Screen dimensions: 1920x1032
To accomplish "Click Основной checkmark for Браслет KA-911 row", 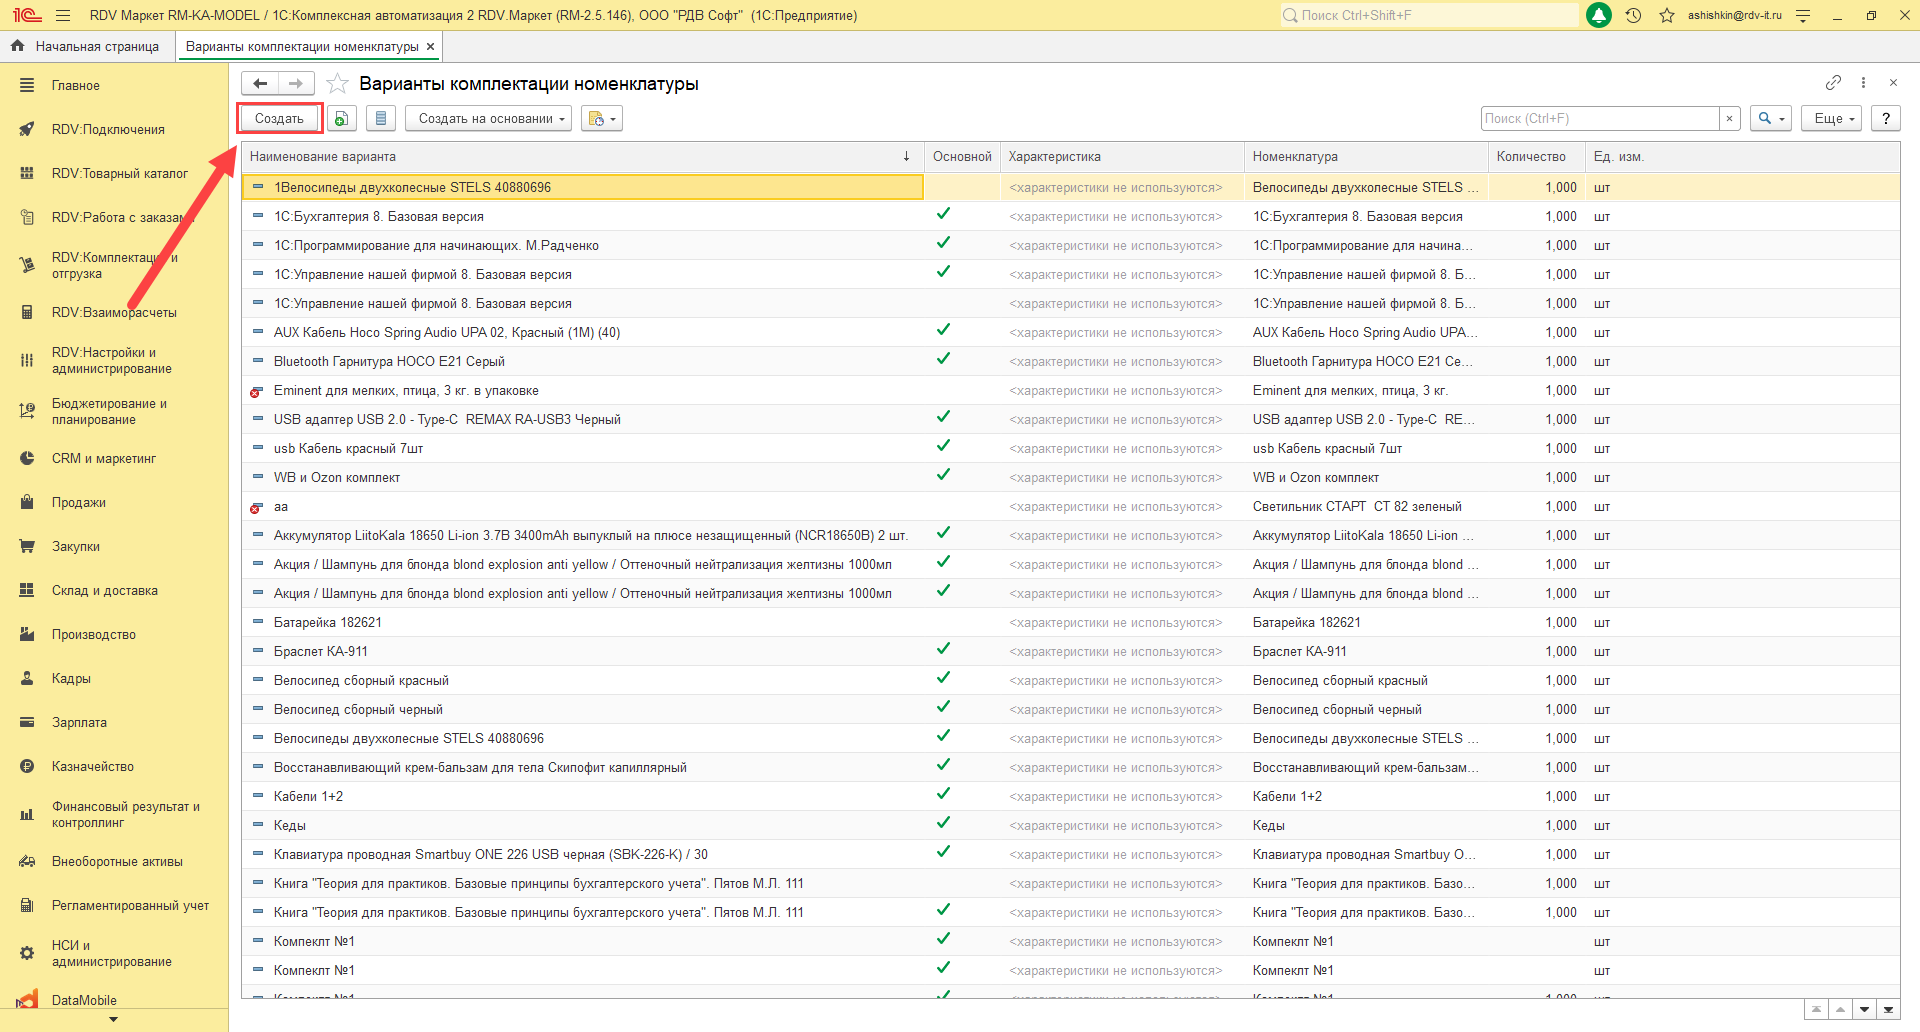I will coord(943,649).
